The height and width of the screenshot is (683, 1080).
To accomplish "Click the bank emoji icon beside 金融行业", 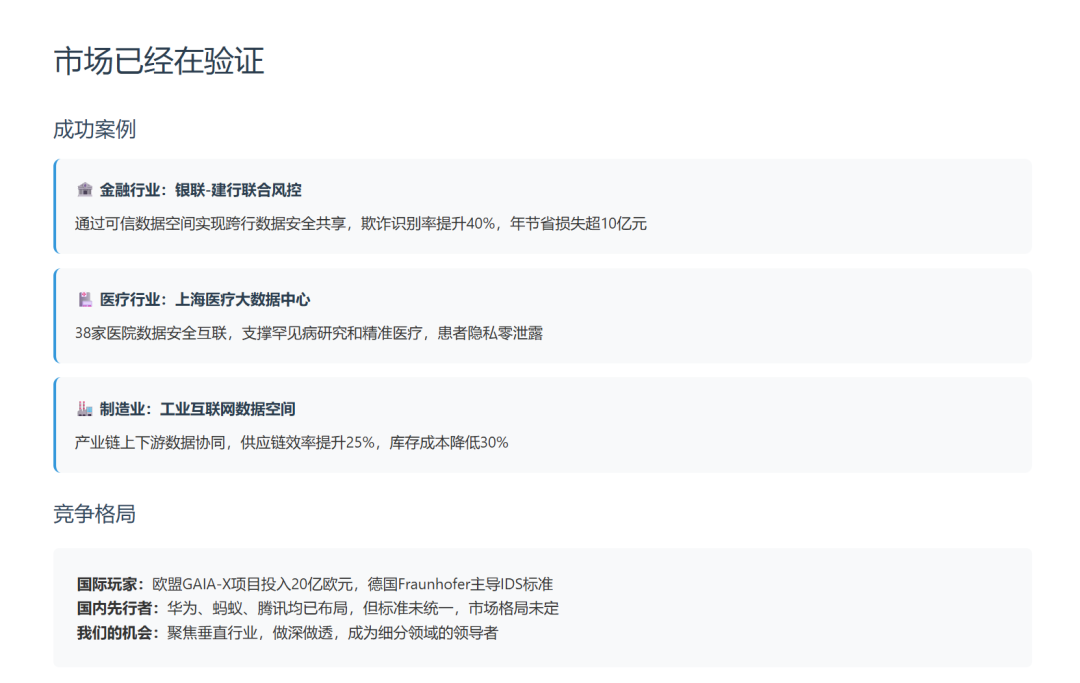I will click(x=85, y=189).
